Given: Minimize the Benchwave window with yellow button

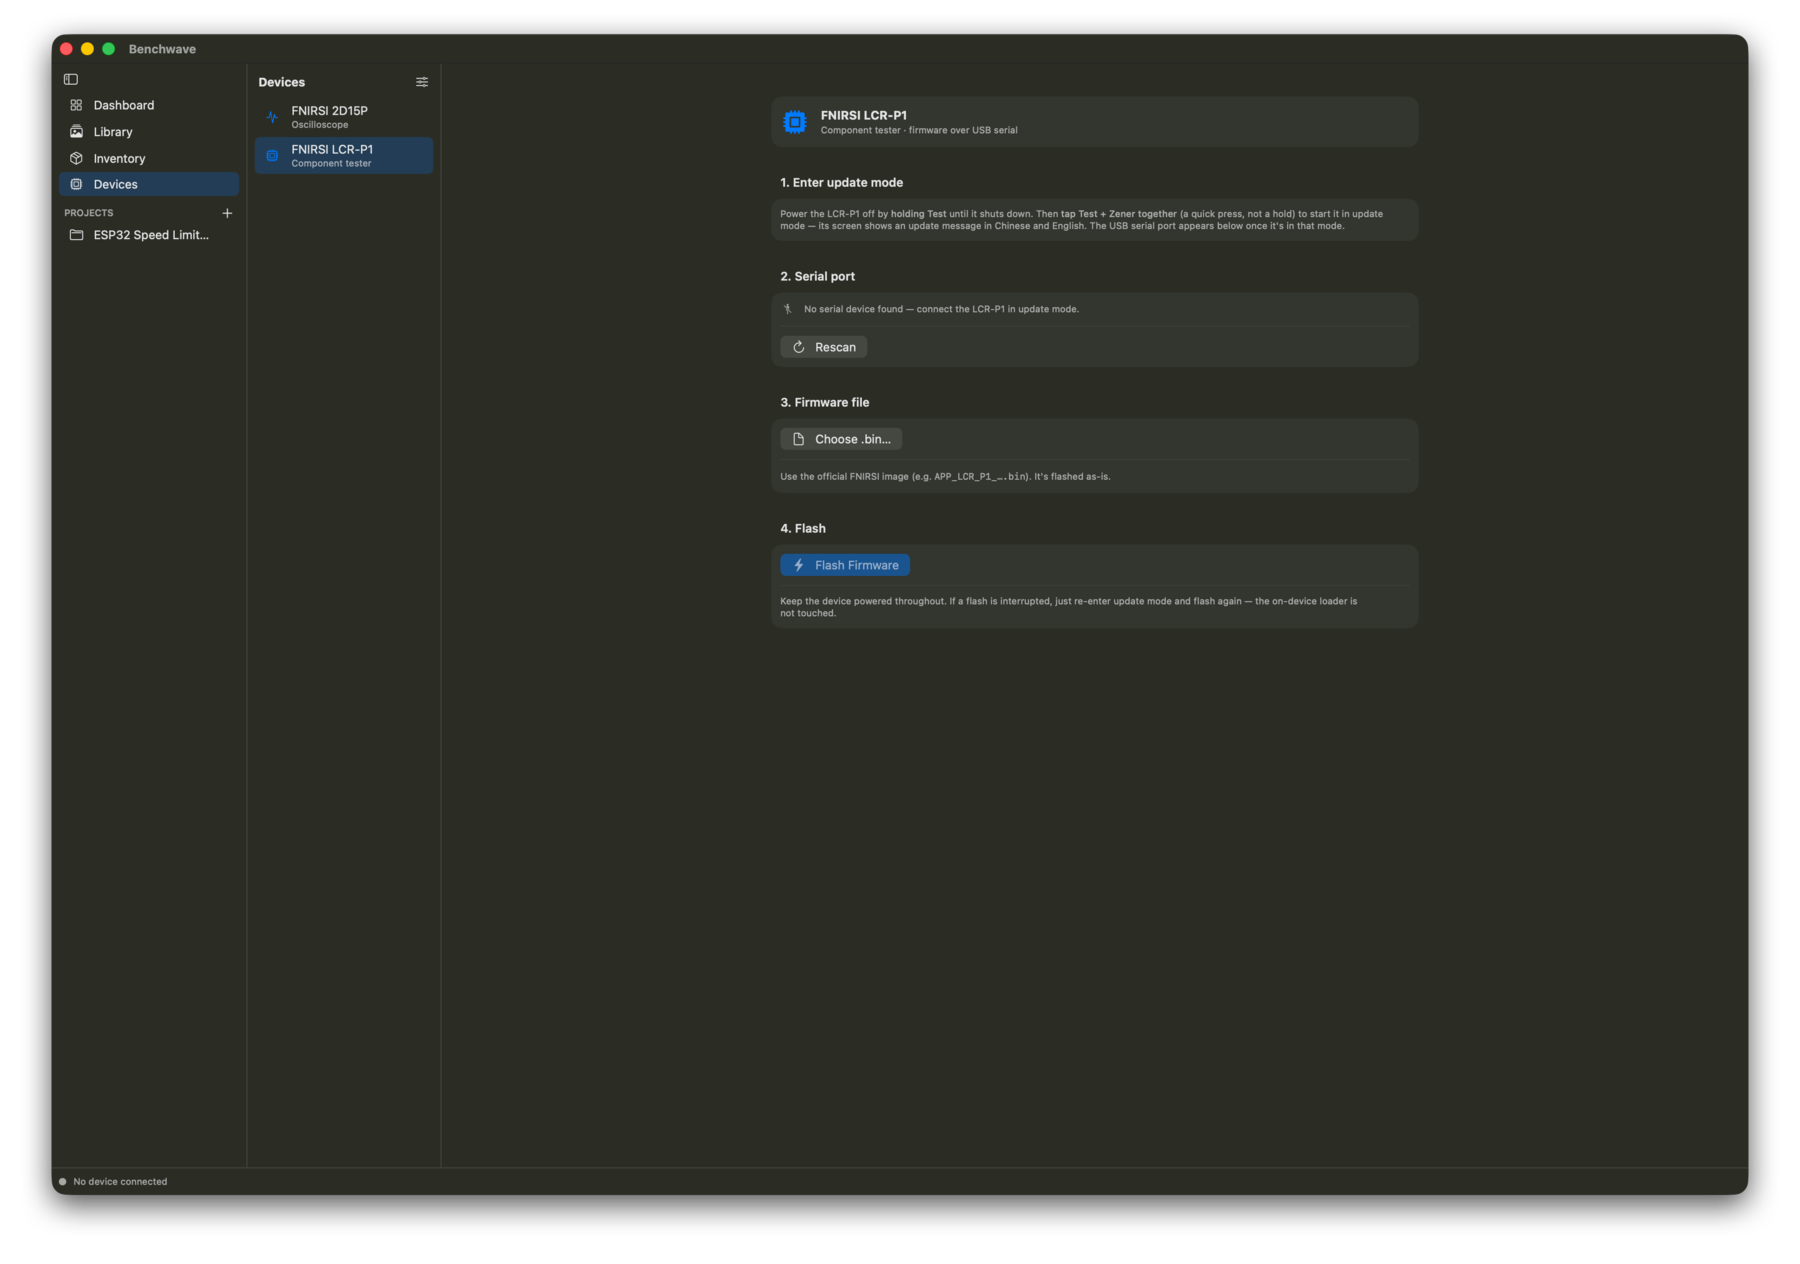Looking at the screenshot, I should click(87, 49).
